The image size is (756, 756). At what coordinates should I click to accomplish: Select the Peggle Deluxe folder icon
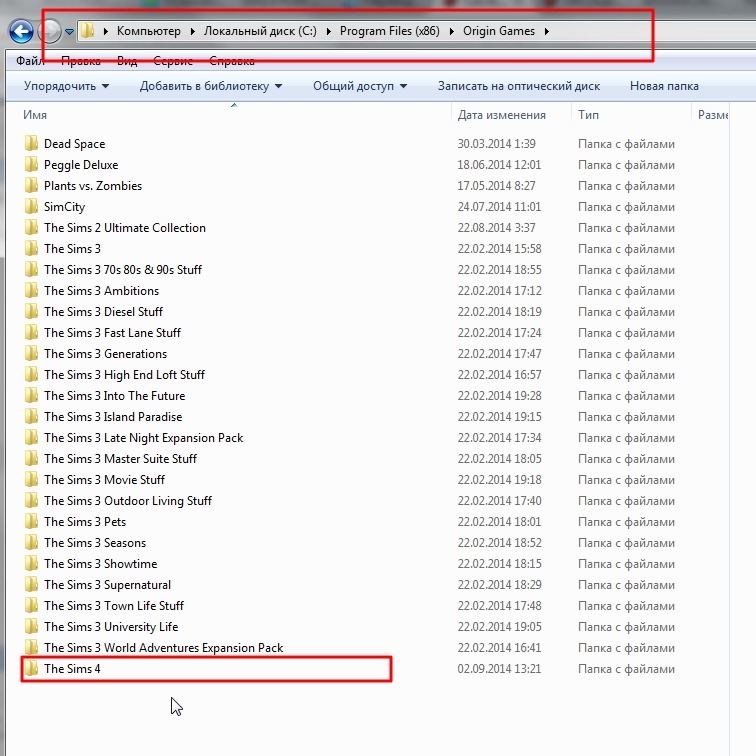pos(31,164)
